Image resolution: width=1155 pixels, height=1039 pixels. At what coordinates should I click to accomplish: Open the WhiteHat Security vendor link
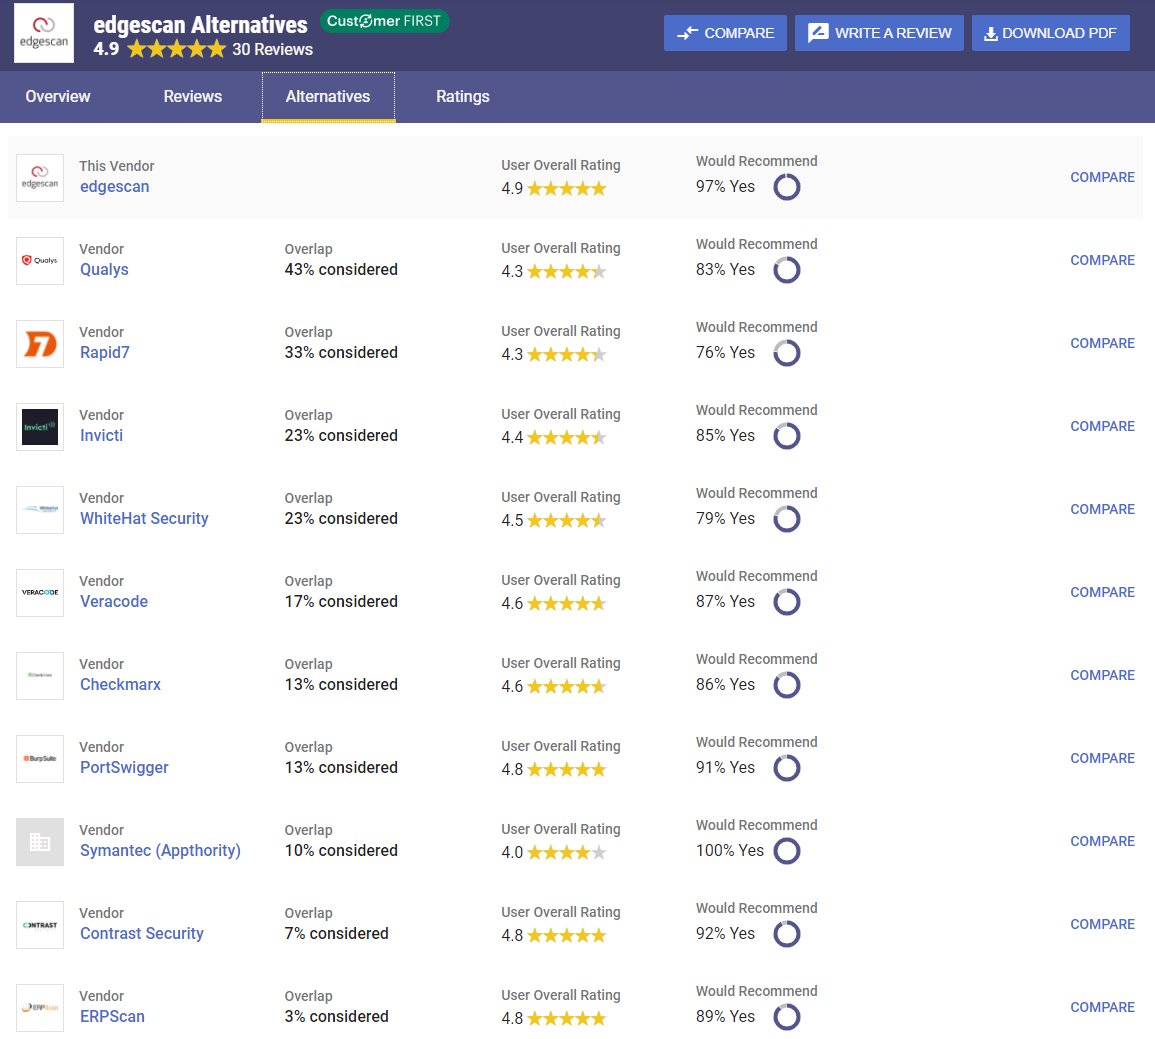click(x=144, y=518)
